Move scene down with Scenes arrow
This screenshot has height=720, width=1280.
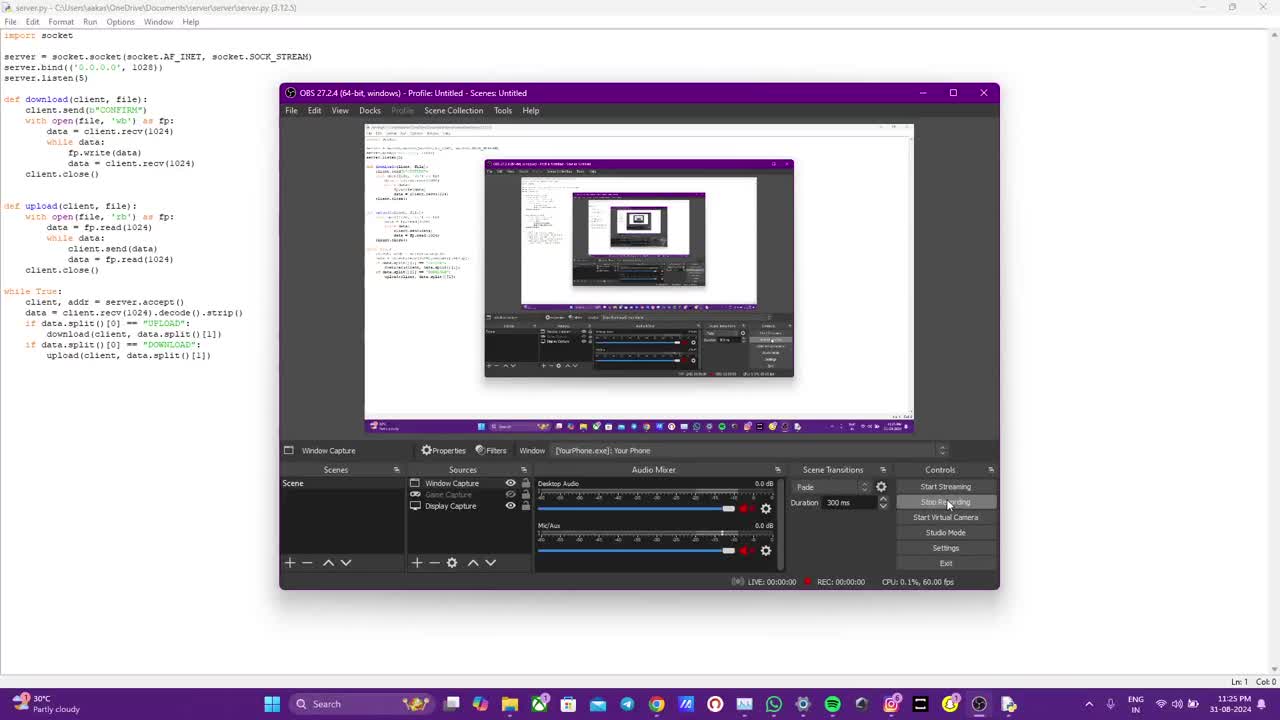point(346,563)
